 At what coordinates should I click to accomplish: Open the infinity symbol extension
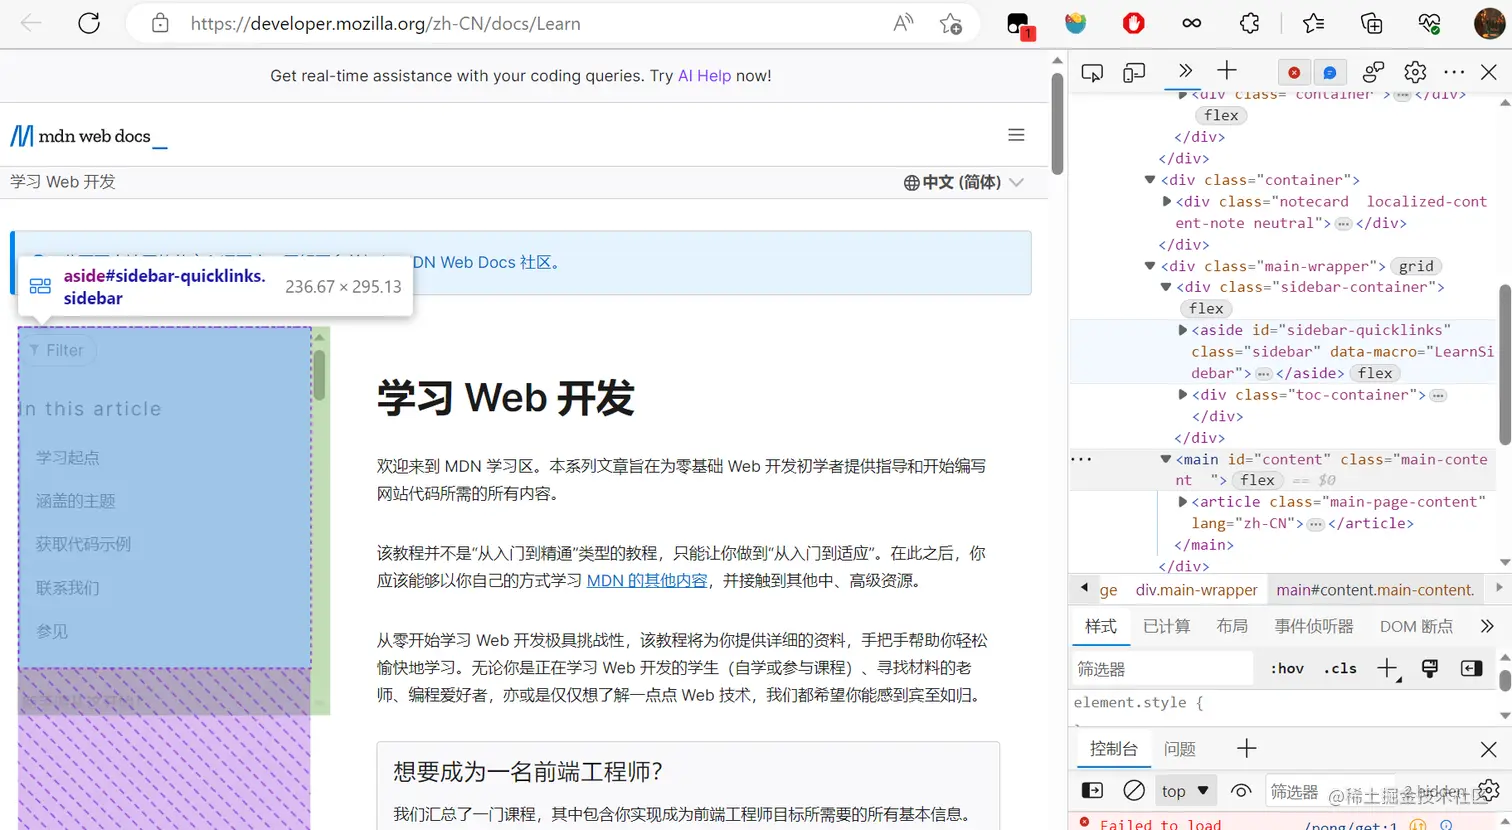point(1191,23)
